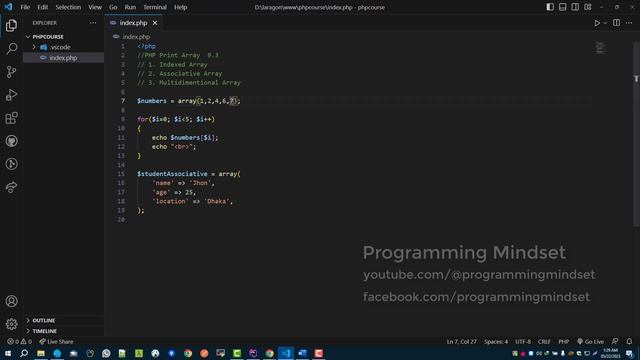Open the View menu
The width and height of the screenshot is (640, 360).
pos(95,7)
